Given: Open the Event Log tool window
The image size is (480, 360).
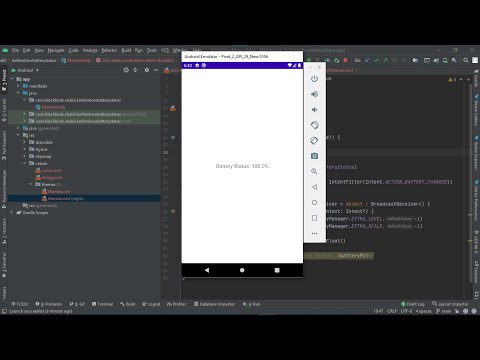Looking at the screenshot, I should [413, 304].
